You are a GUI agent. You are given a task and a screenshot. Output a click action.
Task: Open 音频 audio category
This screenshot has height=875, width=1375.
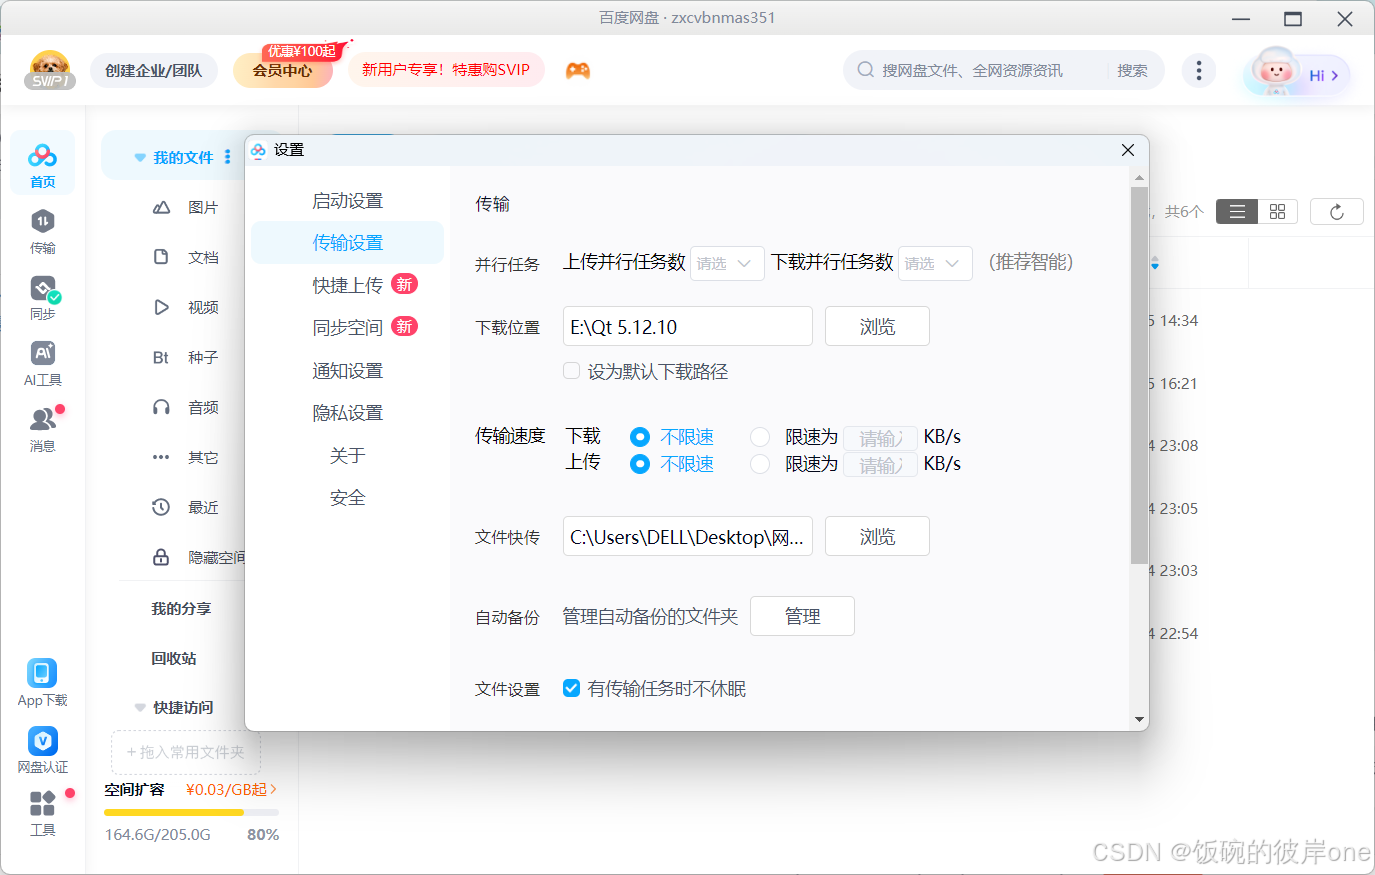(x=185, y=407)
